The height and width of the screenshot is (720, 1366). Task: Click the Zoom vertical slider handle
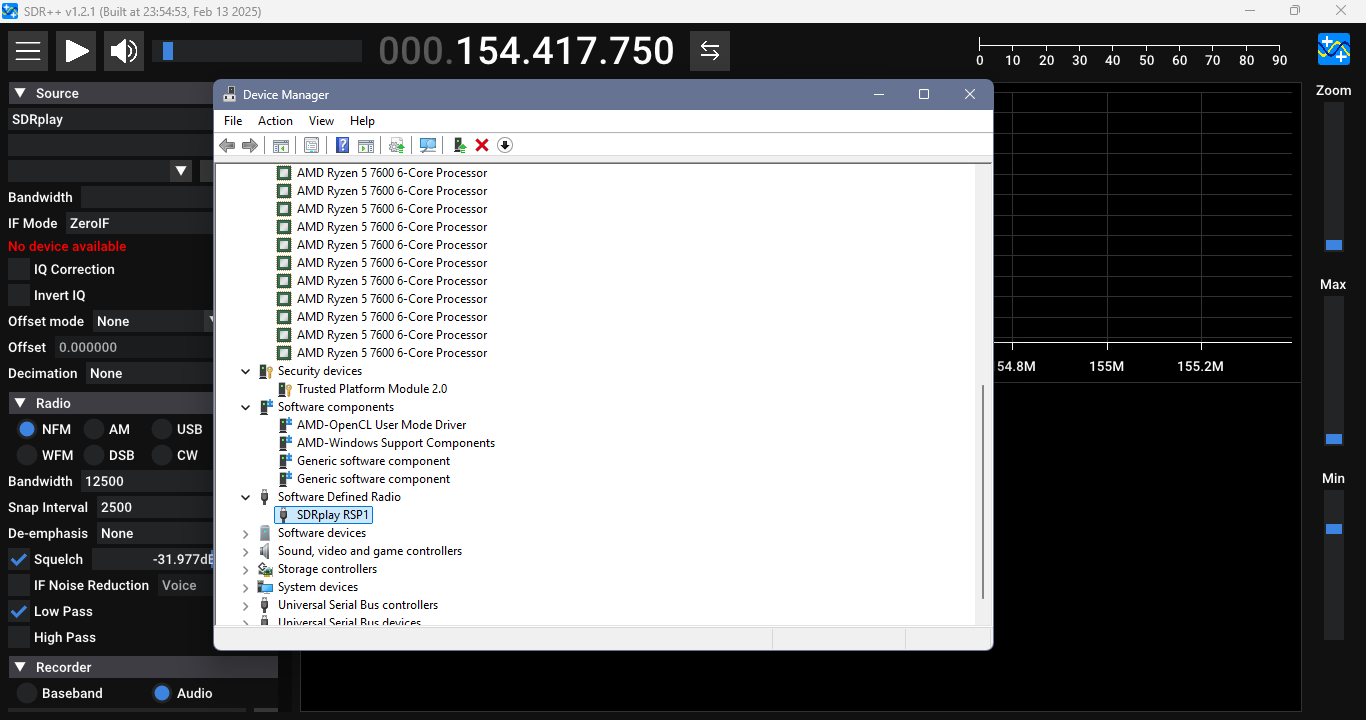[1334, 245]
